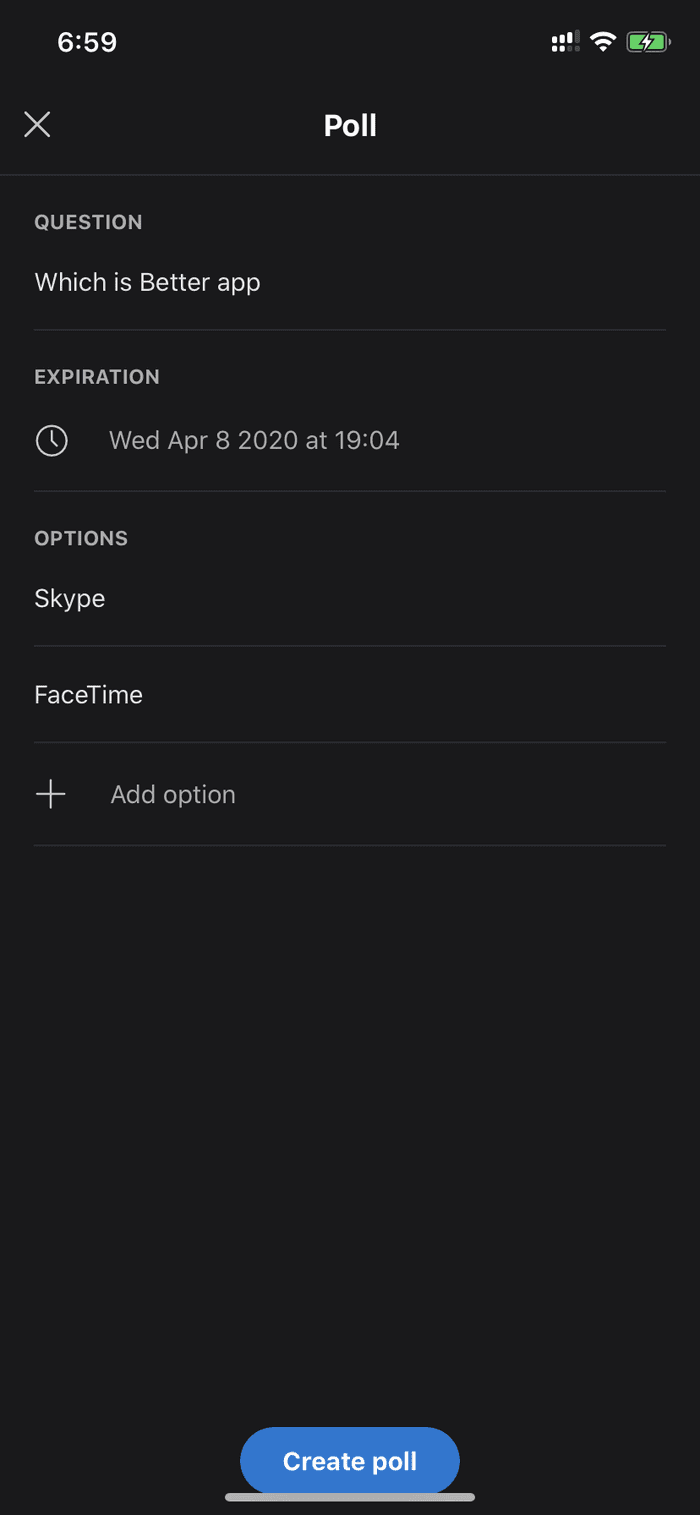Tap the plus icon beside Add option
Image resolution: width=700 pixels, height=1515 pixels.
tap(50, 795)
